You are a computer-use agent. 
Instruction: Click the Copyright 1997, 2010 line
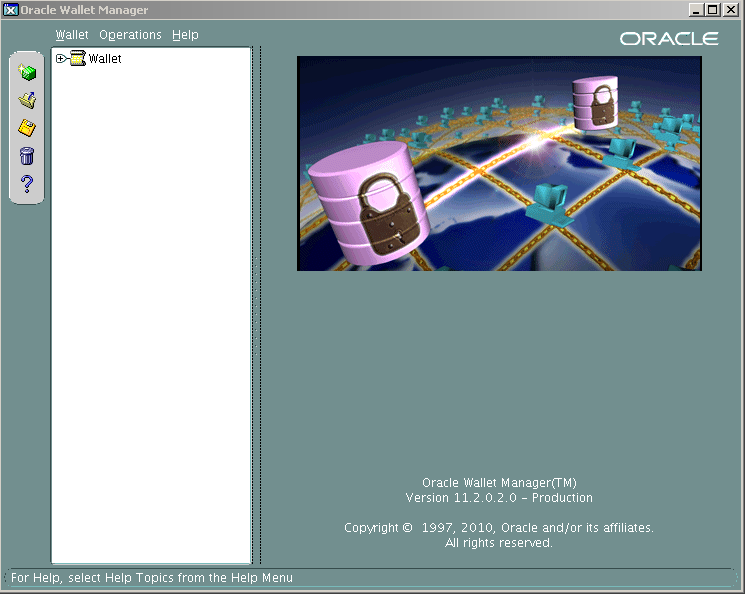point(499,527)
